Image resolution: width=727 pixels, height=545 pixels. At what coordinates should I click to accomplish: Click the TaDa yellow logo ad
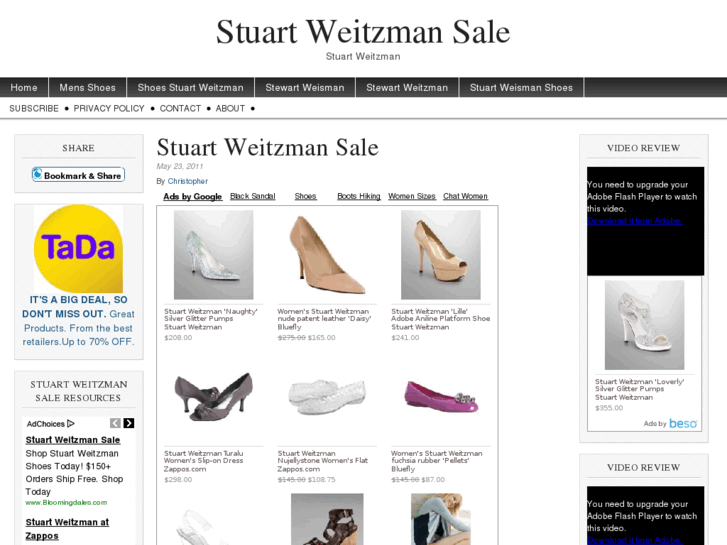point(78,249)
